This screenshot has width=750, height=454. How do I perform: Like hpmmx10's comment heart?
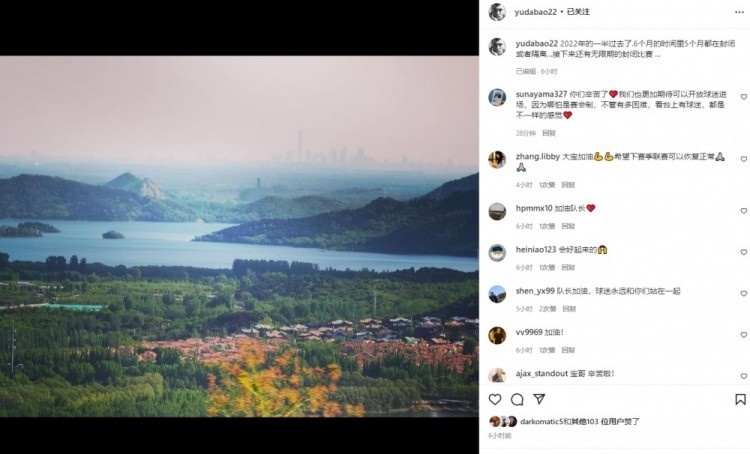tap(744, 210)
